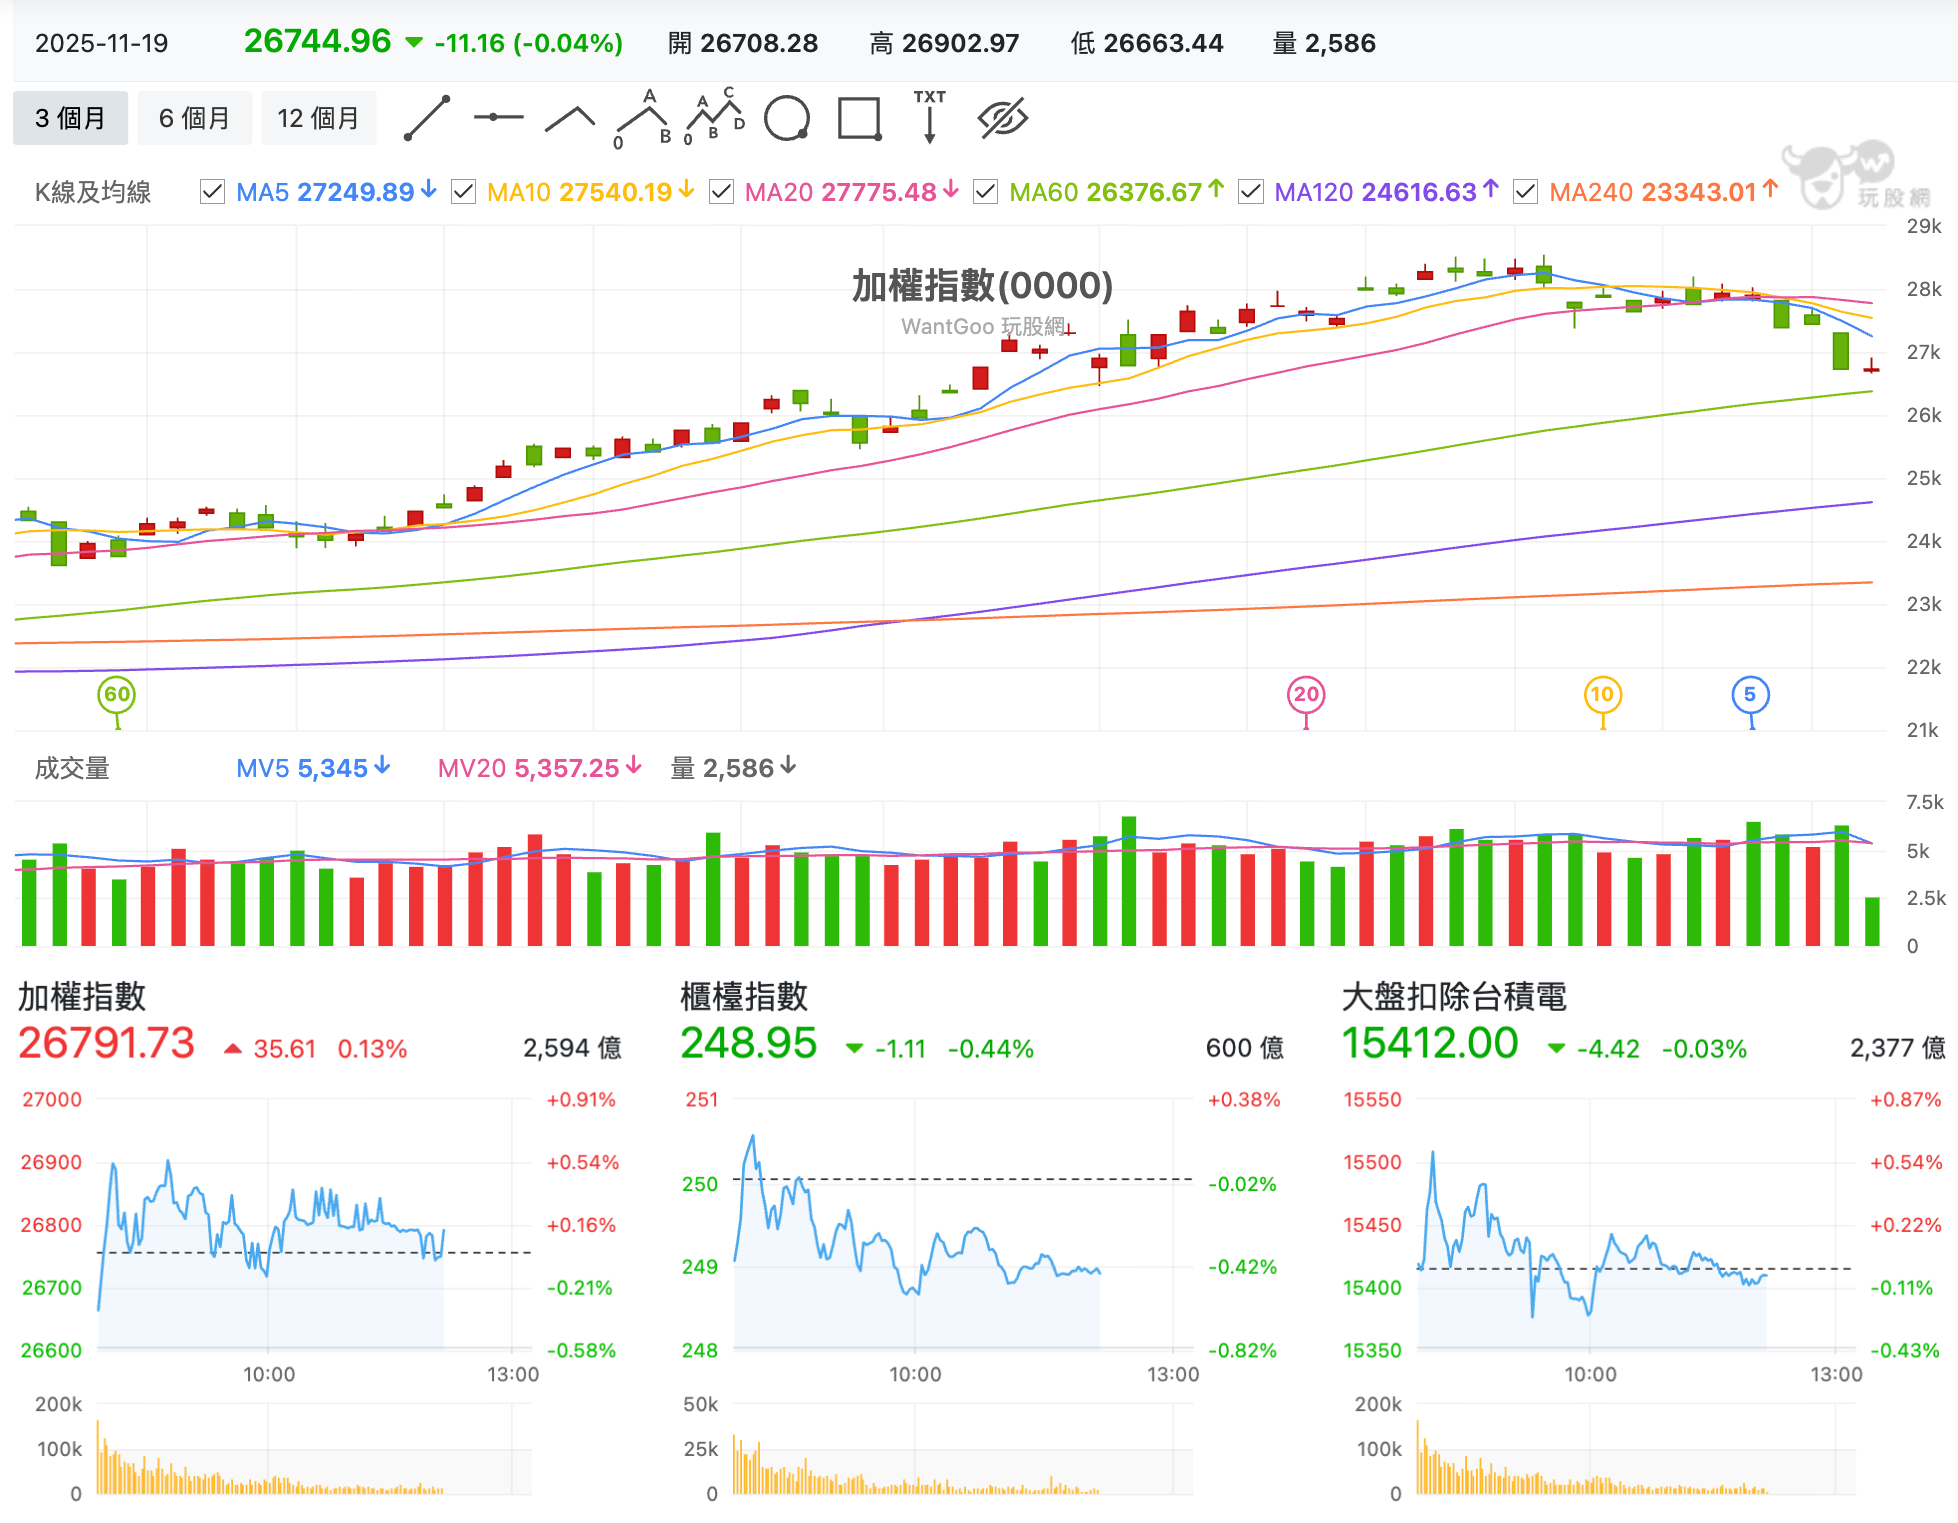Screen dimensions: 1958x1523
Task: Select the TXT text annotation tool
Action: coord(929,118)
